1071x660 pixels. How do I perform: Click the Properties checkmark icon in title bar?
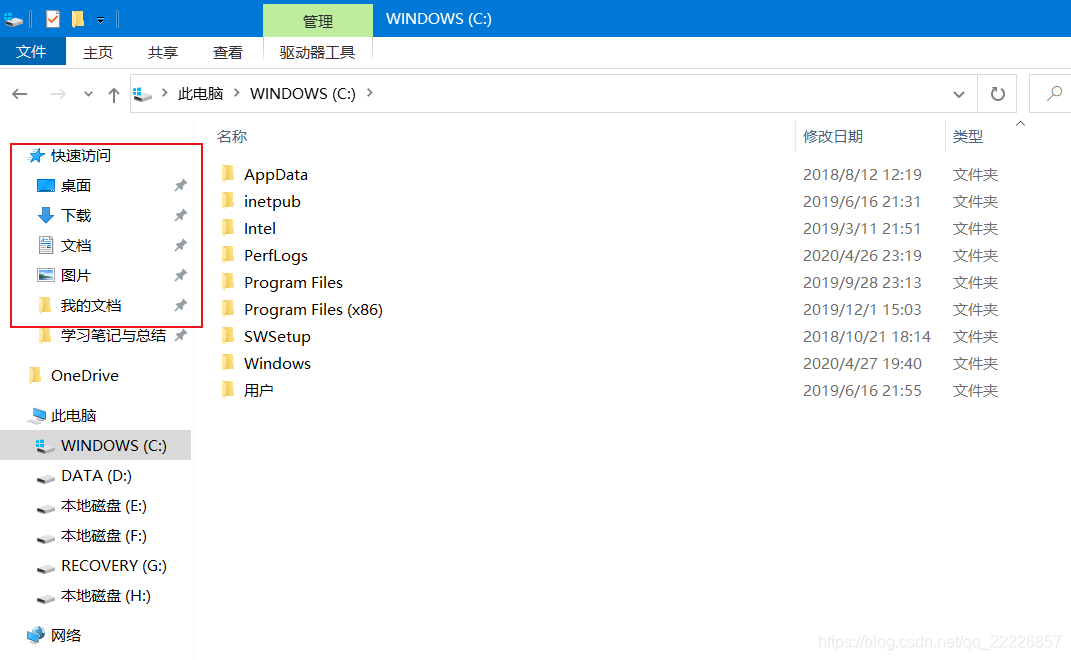pos(53,19)
